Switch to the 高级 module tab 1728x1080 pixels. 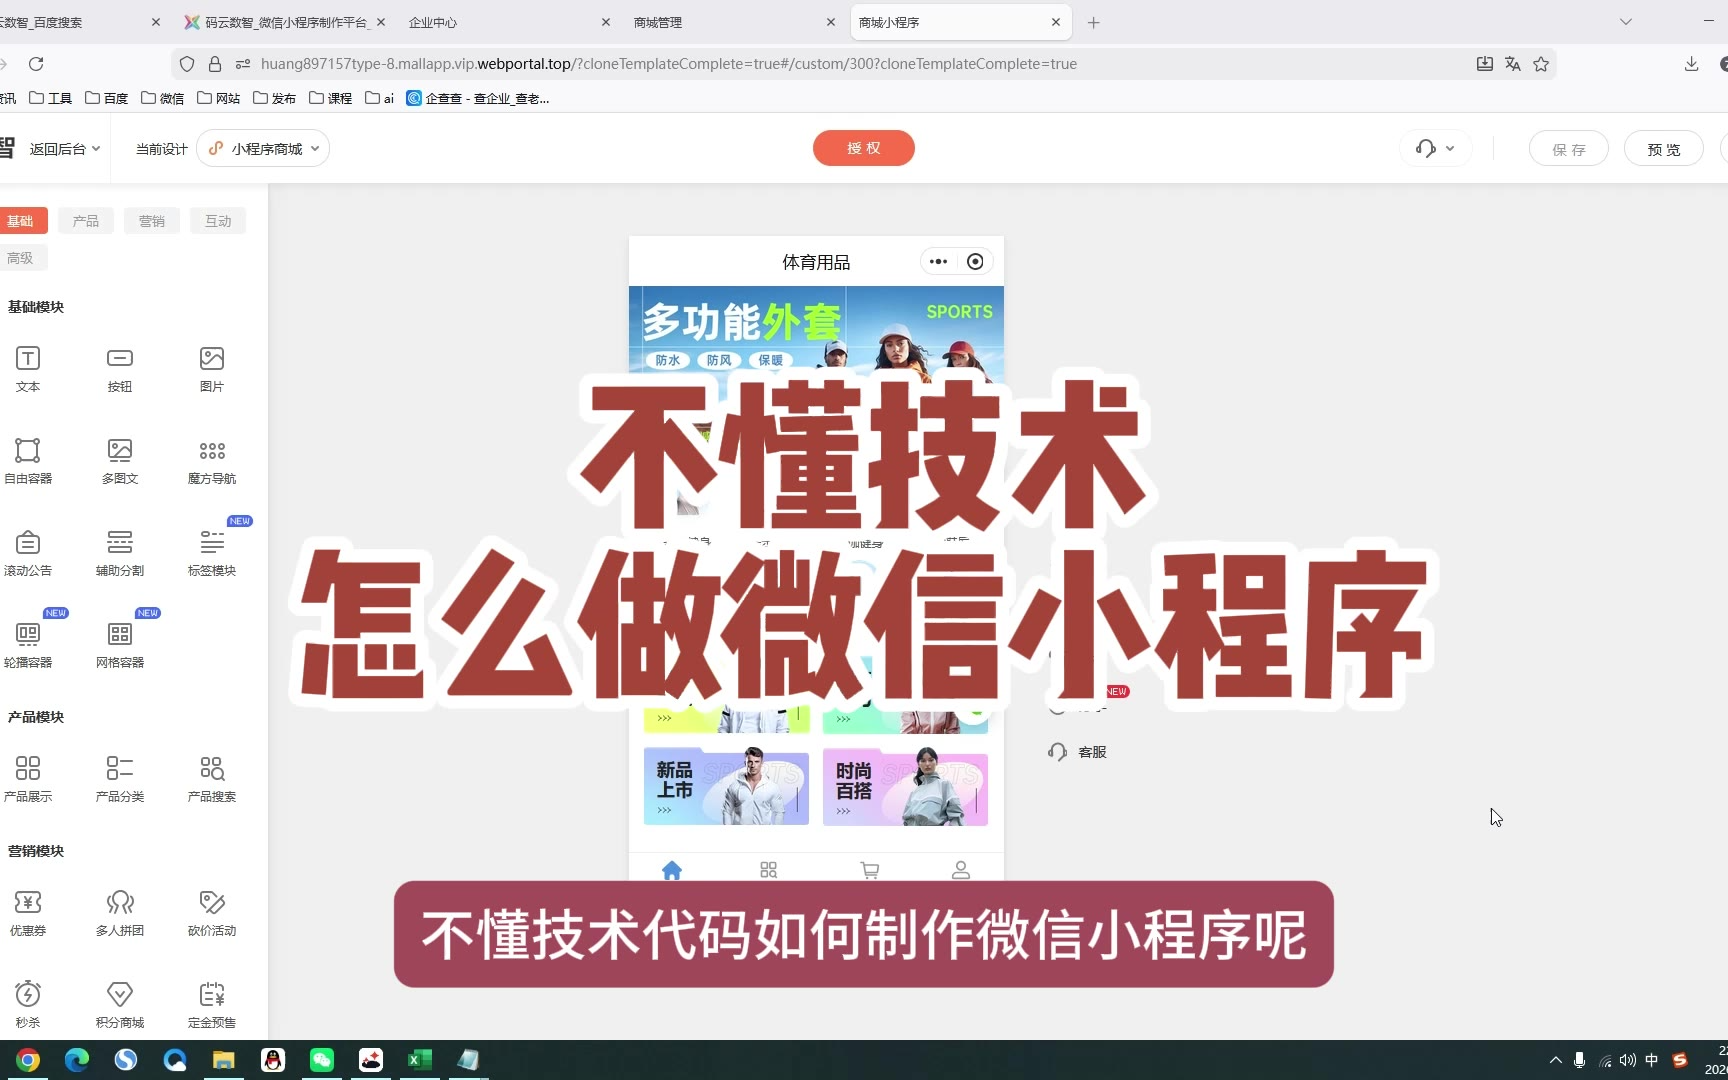pos(20,258)
